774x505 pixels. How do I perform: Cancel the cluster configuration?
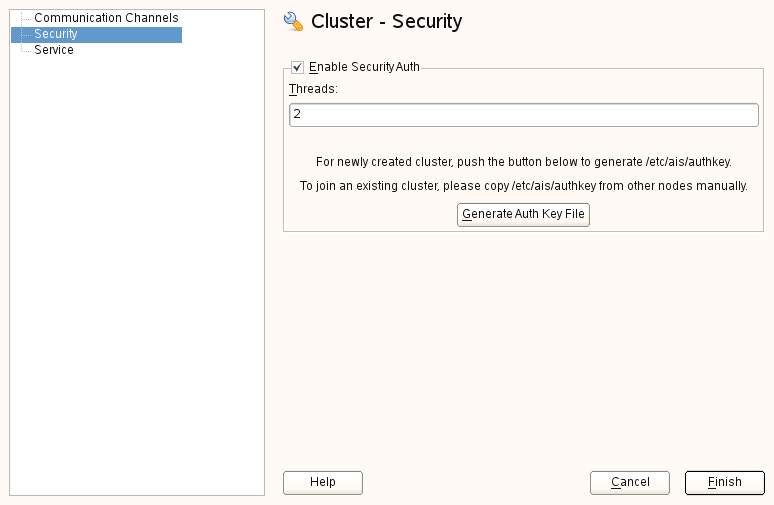tap(630, 482)
